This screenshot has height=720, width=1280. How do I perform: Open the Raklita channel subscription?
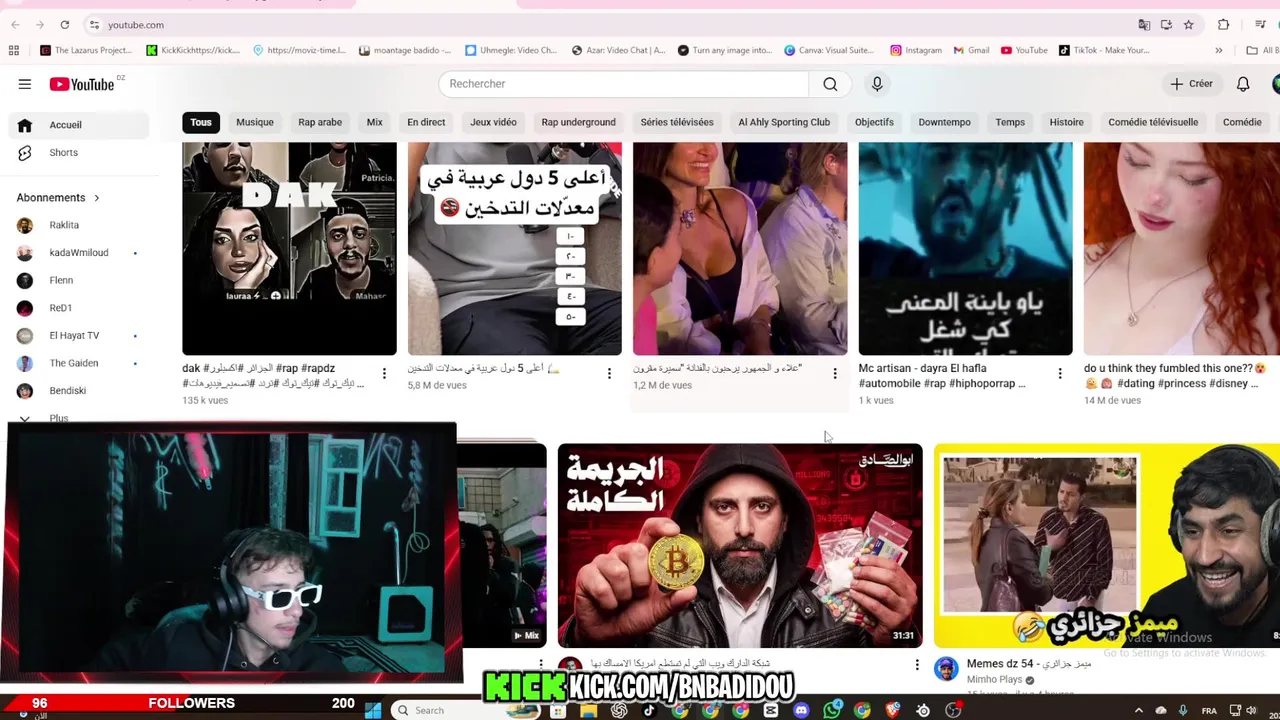click(x=78, y=225)
